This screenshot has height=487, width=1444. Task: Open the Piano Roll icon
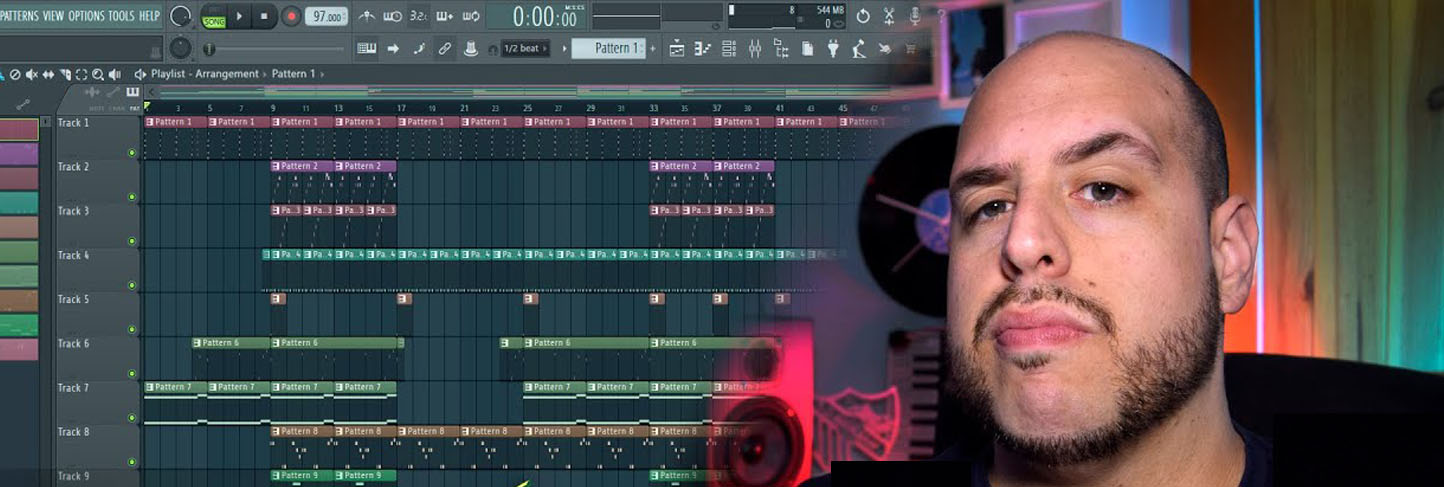click(x=703, y=48)
